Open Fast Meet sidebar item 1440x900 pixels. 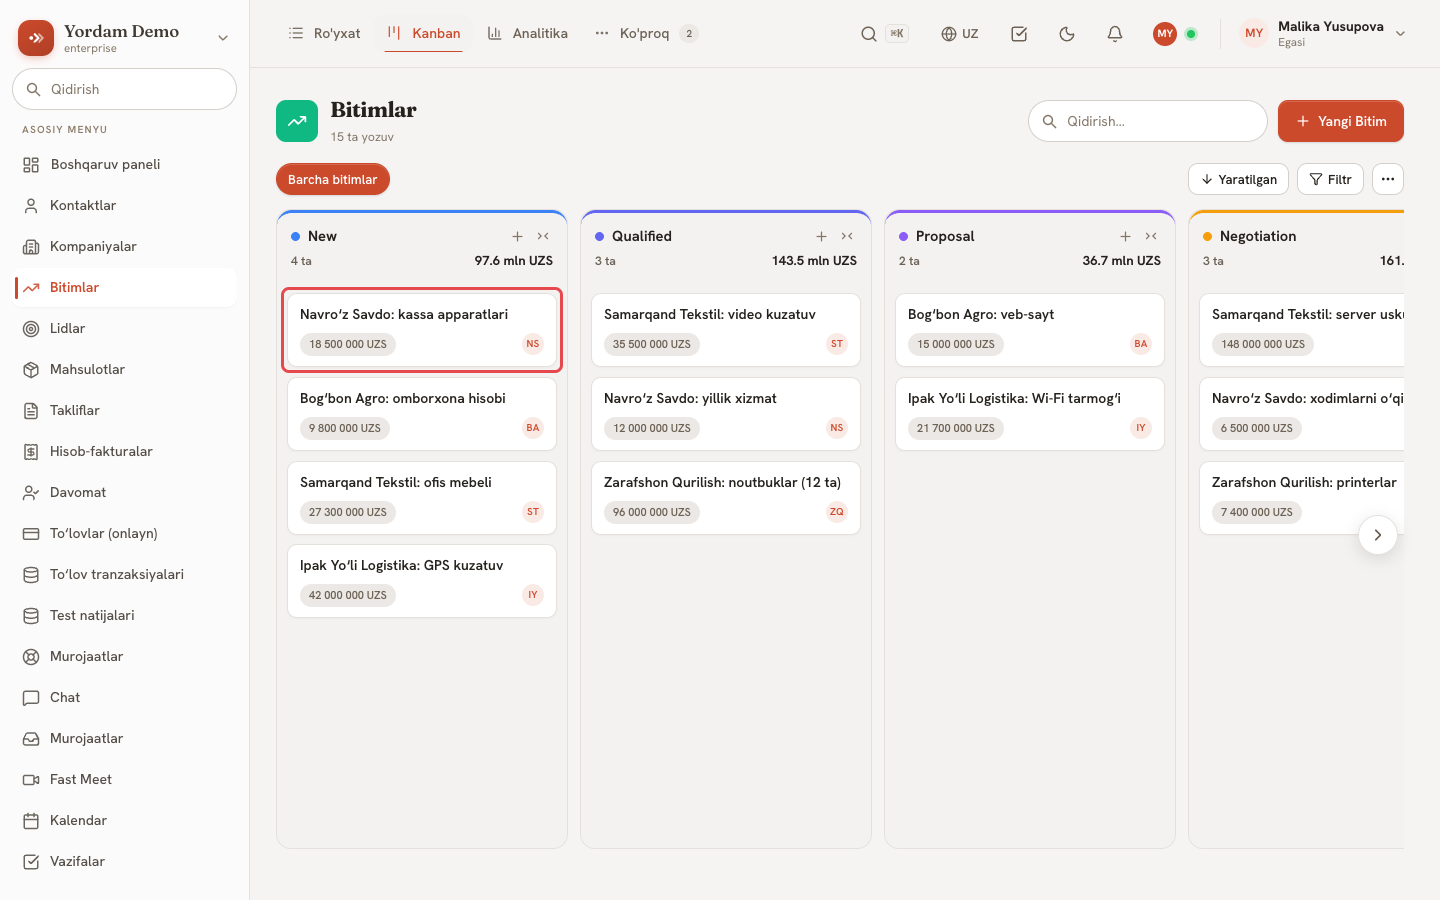124,779
